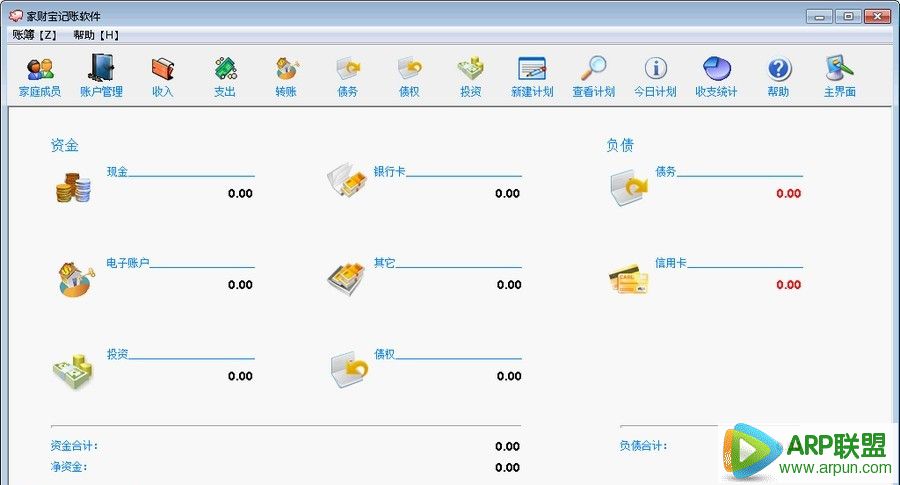Screen dimensions: 900x485
Task: Click the 资金 section heading
Action: pos(64,145)
